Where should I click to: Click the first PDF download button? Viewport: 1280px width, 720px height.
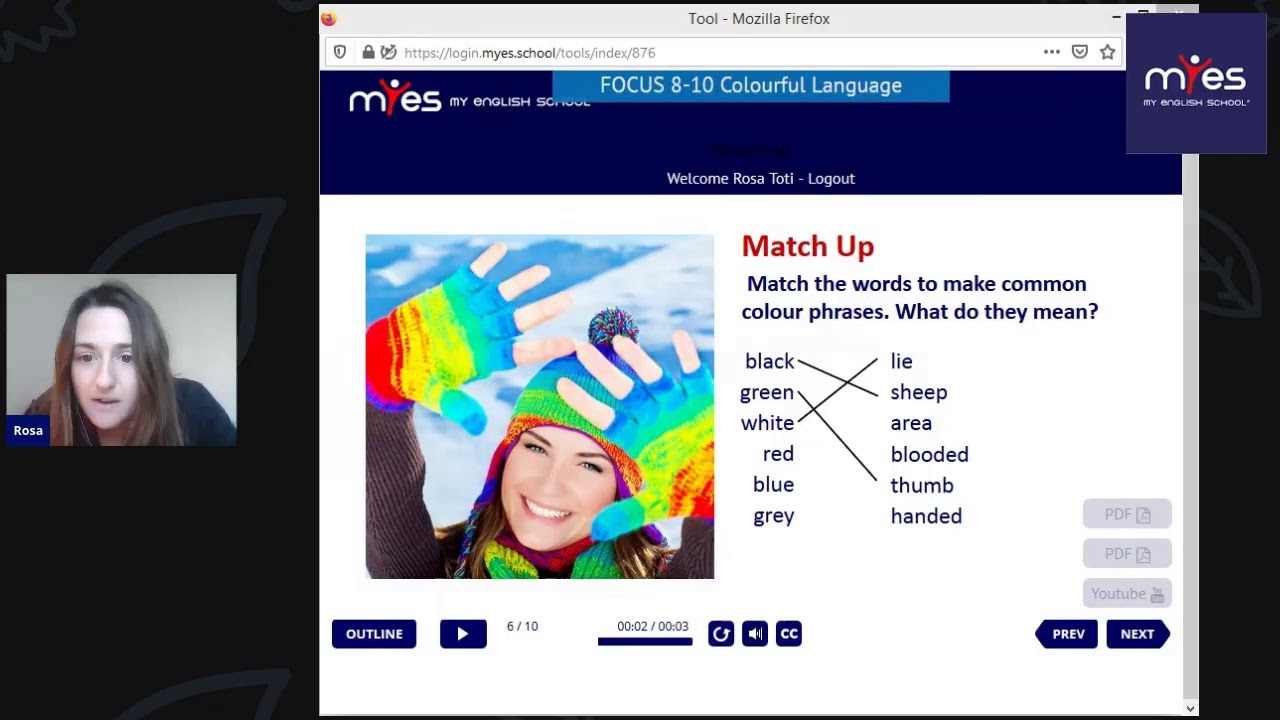(x=1127, y=514)
